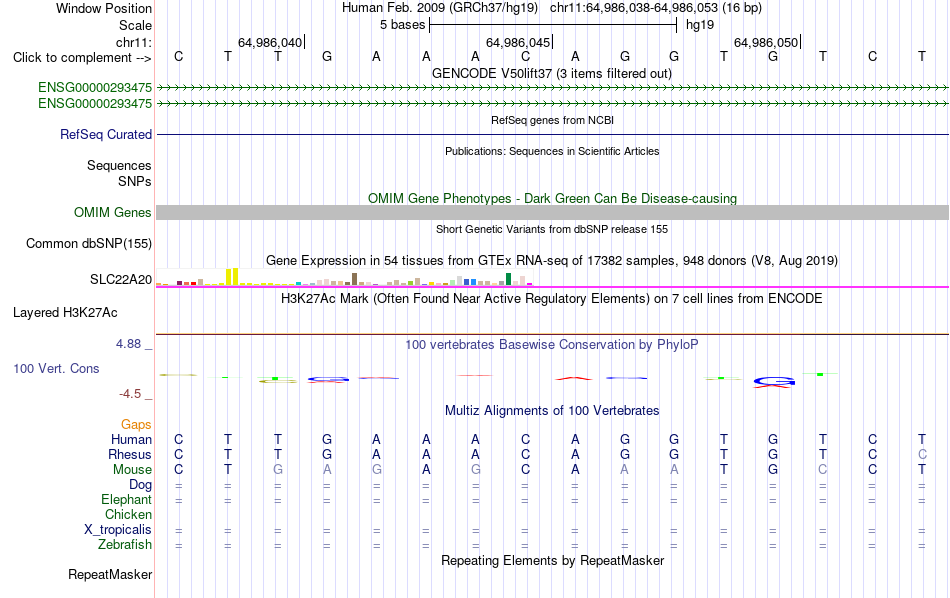The height and width of the screenshot is (598, 950).
Task: Select the first ENSG00000293475 transcript label
Action: [x=95, y=87]
